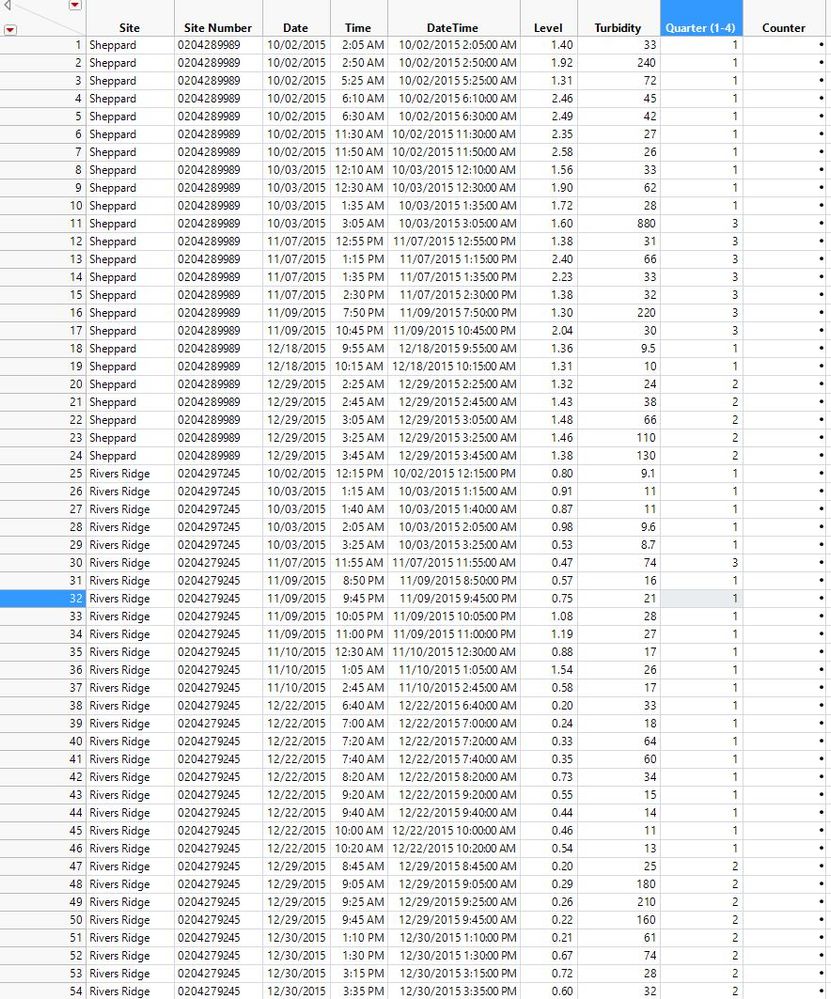The height and width of the screenshot is (999, 831).
Task: Click Time cell 11:00 PM in row 34
Action: [359, 634]
